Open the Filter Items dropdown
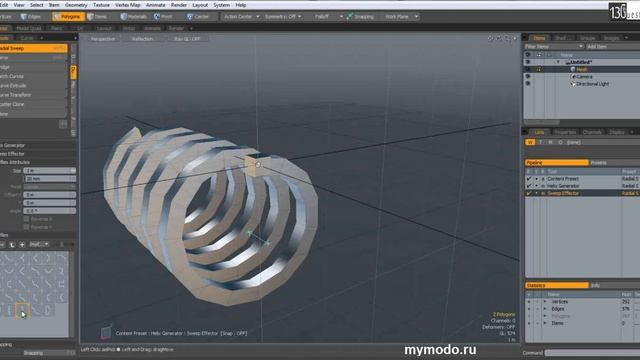The width and height of the screenshot is (640, 360). [x=553, y=47]
